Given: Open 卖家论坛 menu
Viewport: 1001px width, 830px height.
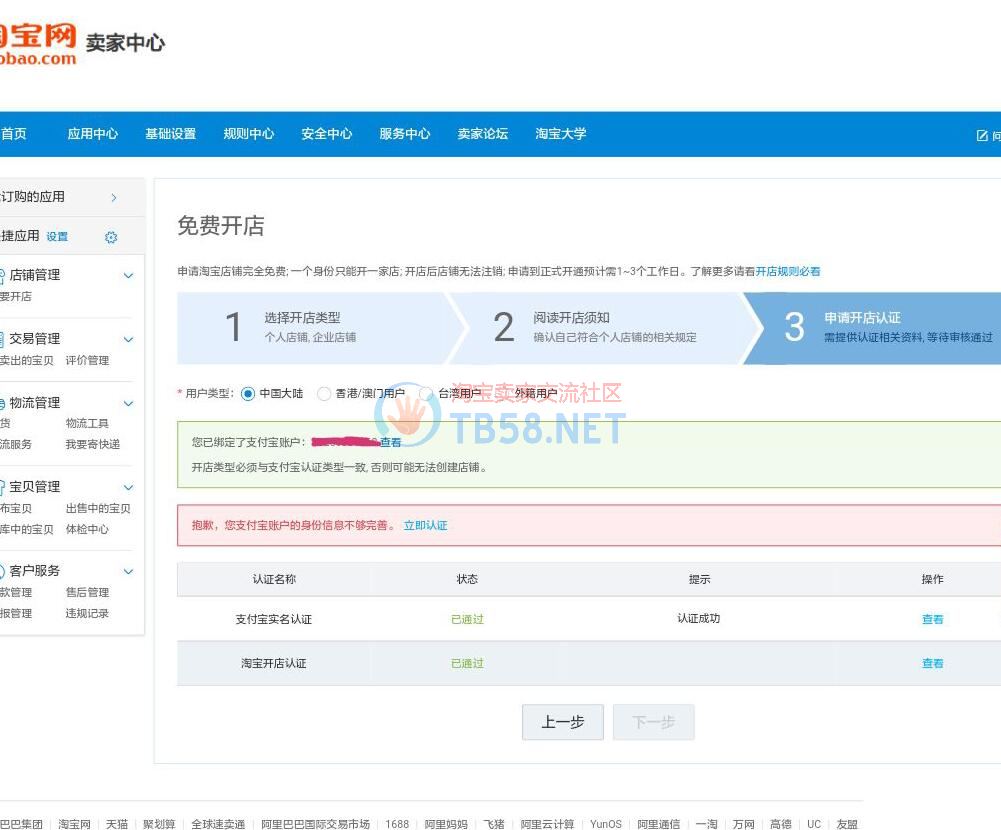Looking at the screenshot, I should click(x=483, y=134).
